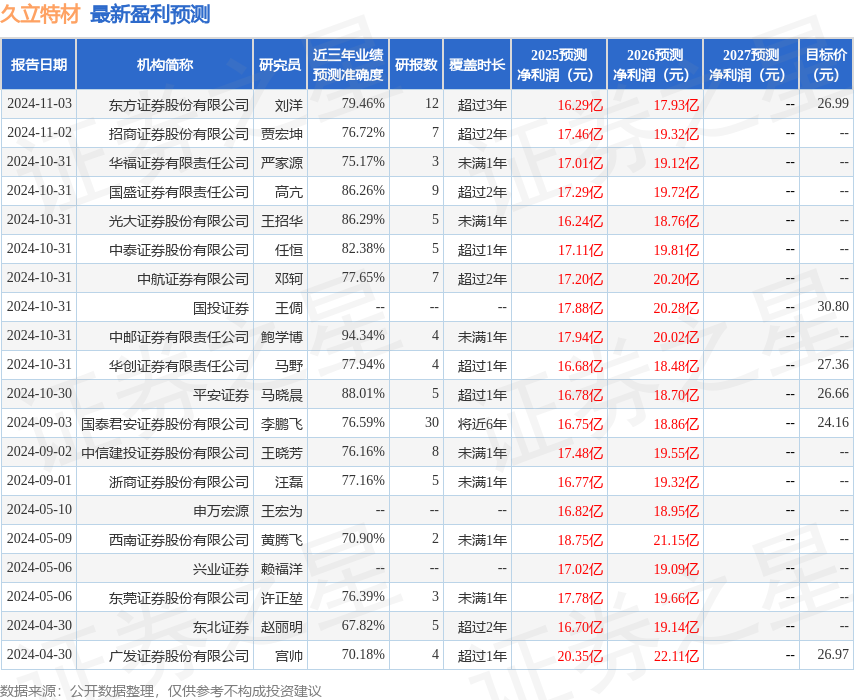Select the 2027预测净利润 column header

[751, 64]
